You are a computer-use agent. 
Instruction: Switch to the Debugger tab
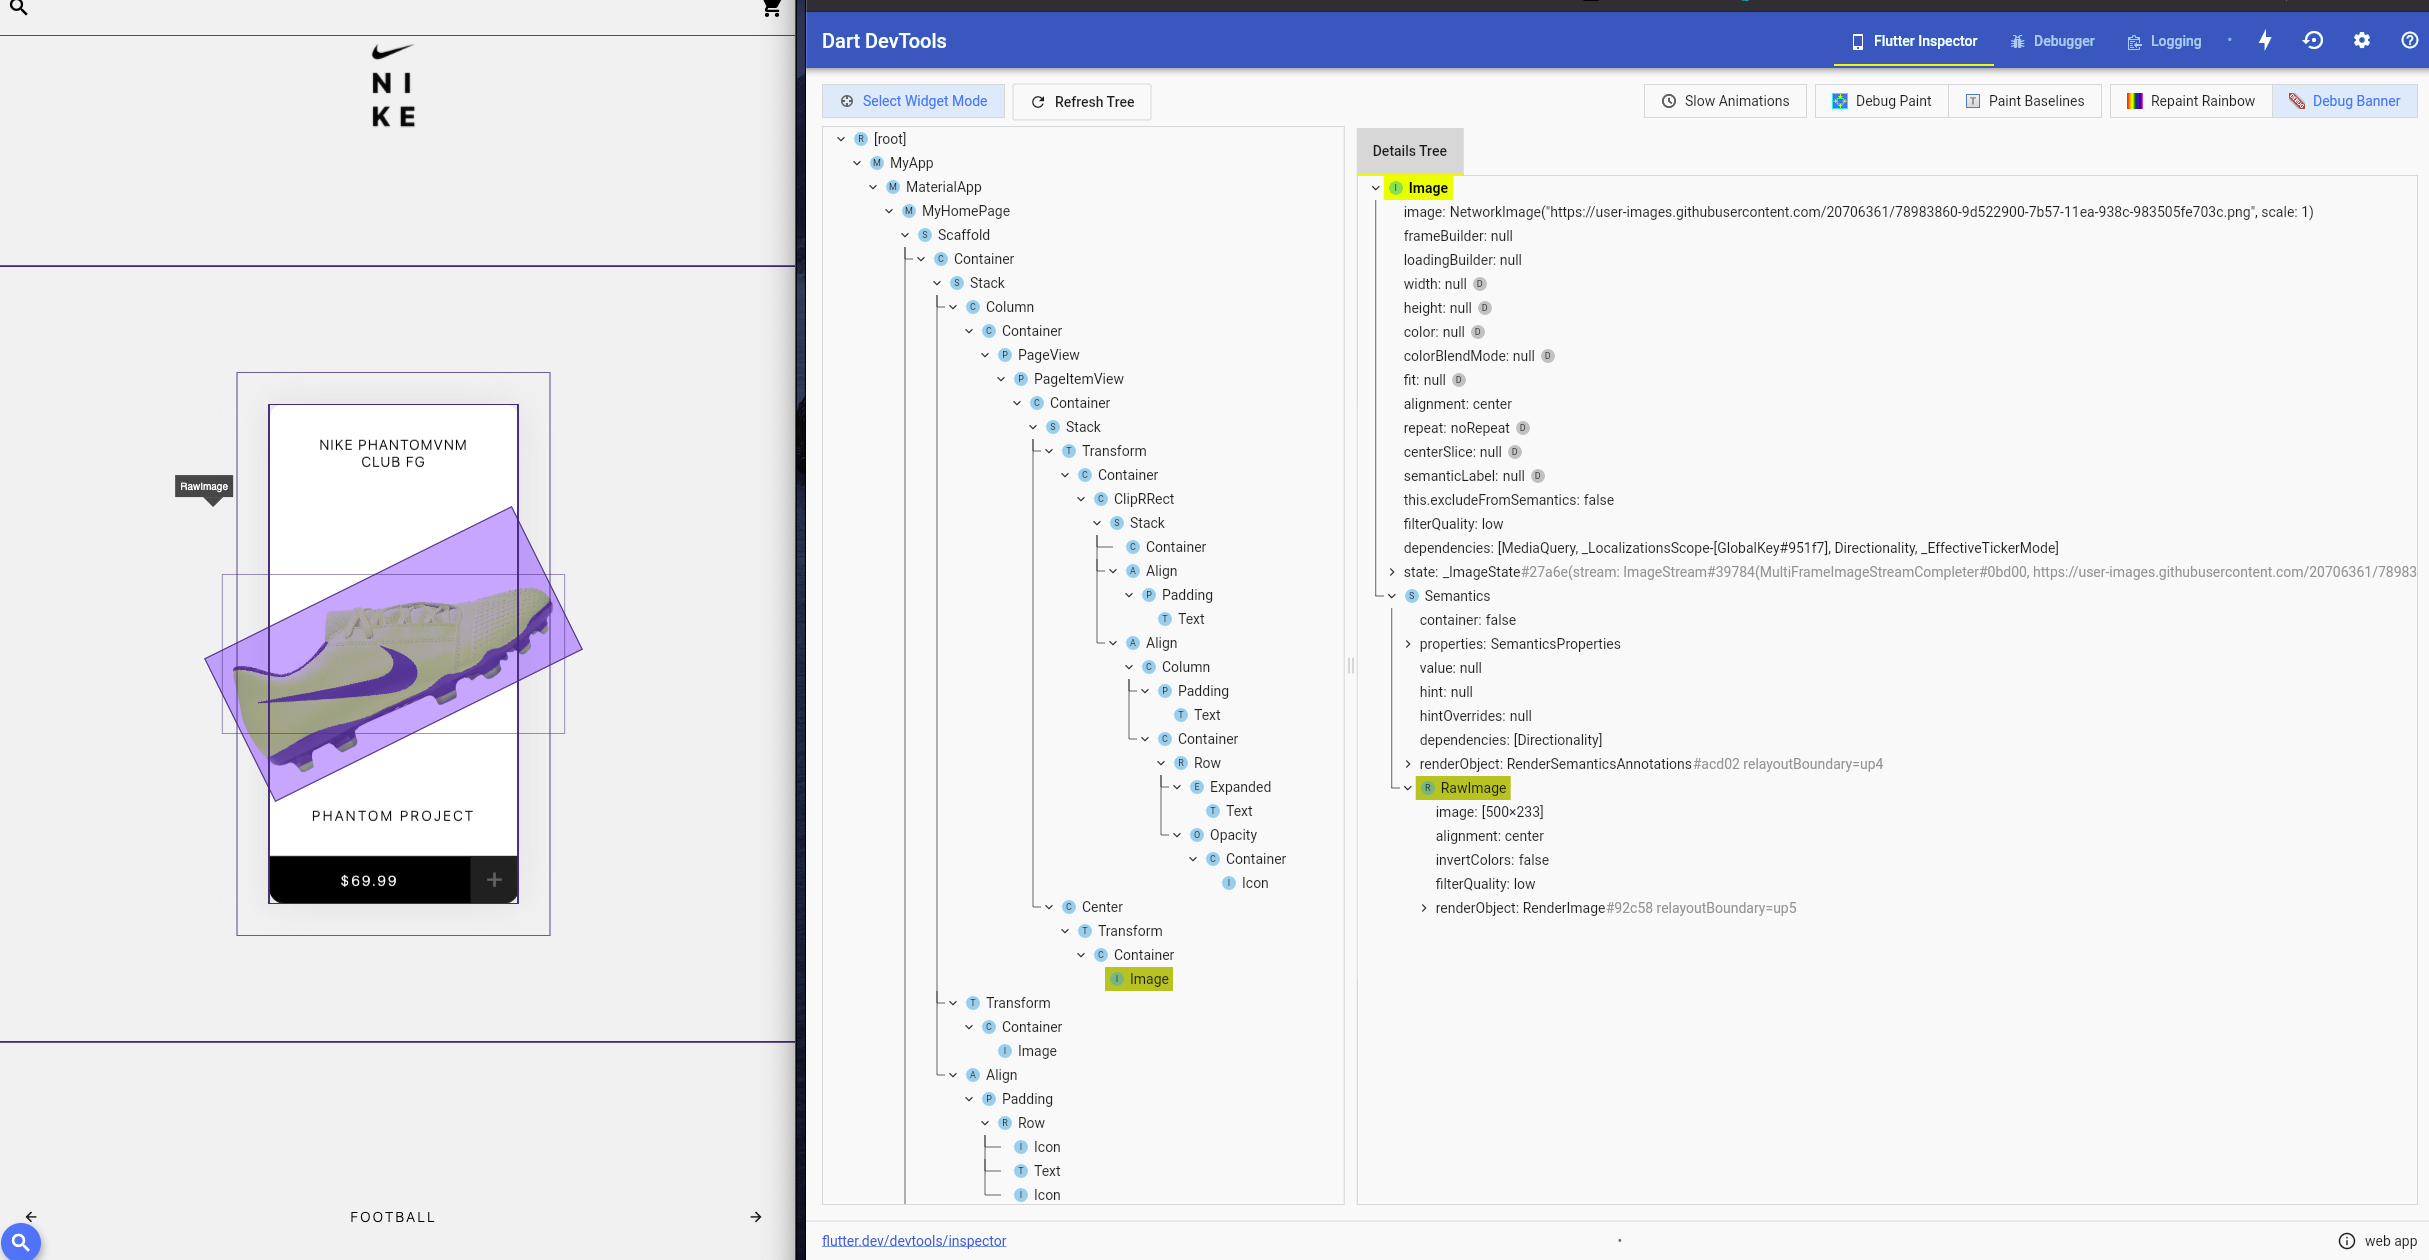[2052, 41]
